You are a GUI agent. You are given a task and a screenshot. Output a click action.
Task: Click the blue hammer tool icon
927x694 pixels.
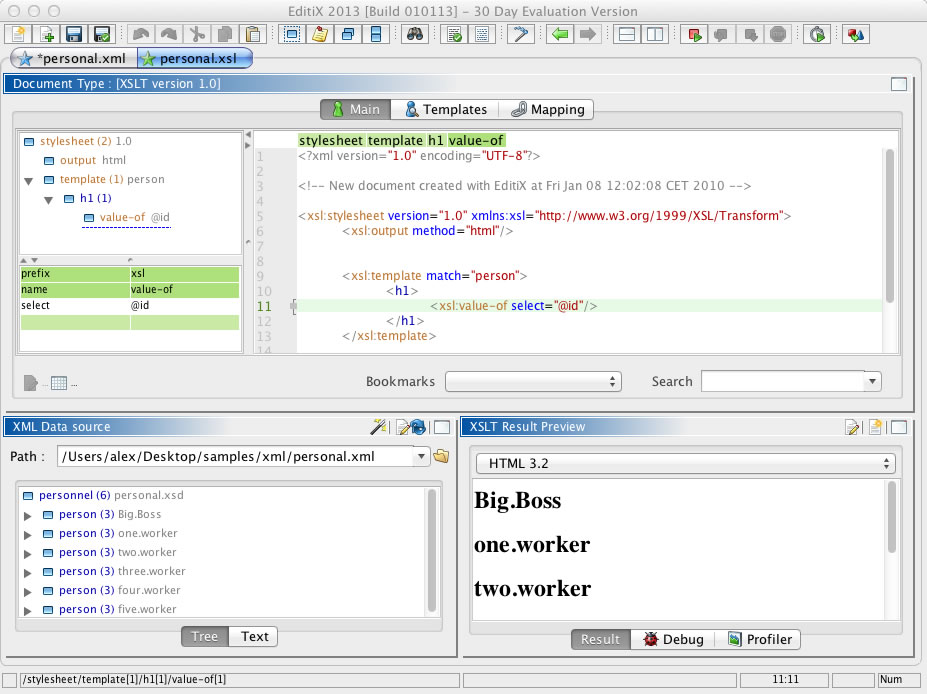pyautogui.click(x=521, y=34)
